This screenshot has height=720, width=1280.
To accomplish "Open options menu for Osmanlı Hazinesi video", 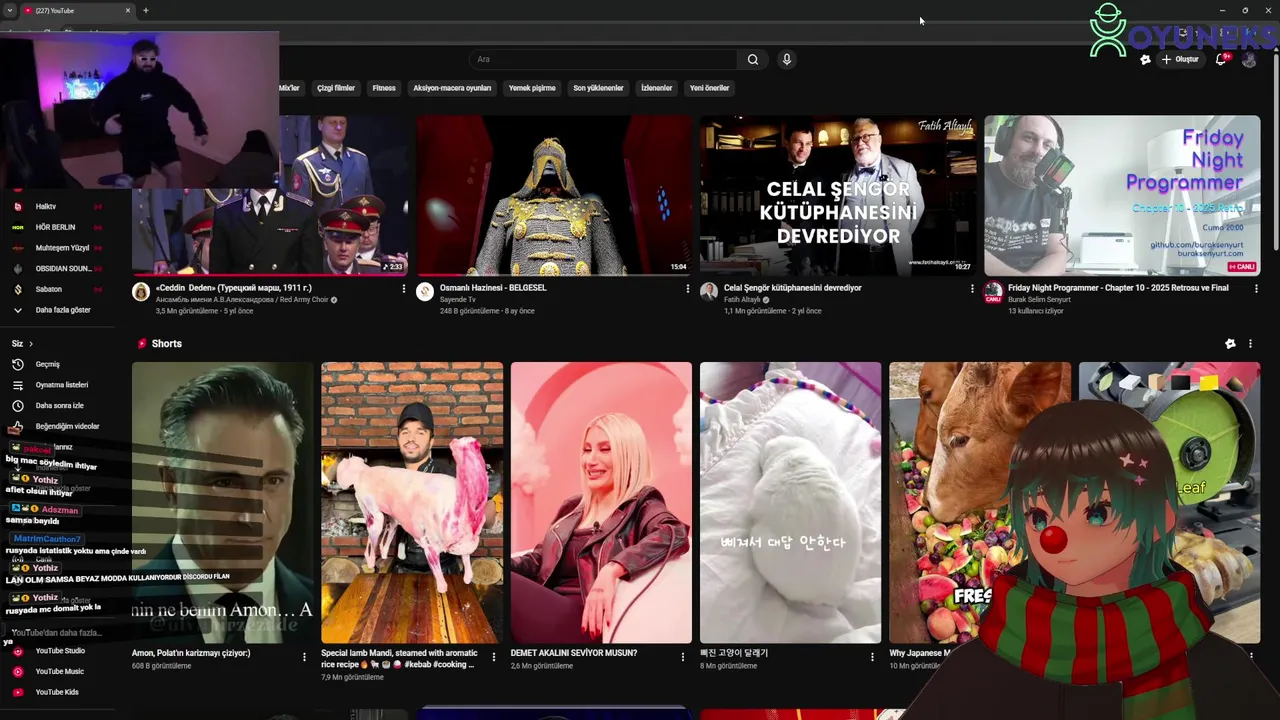I will pos(688,288).
